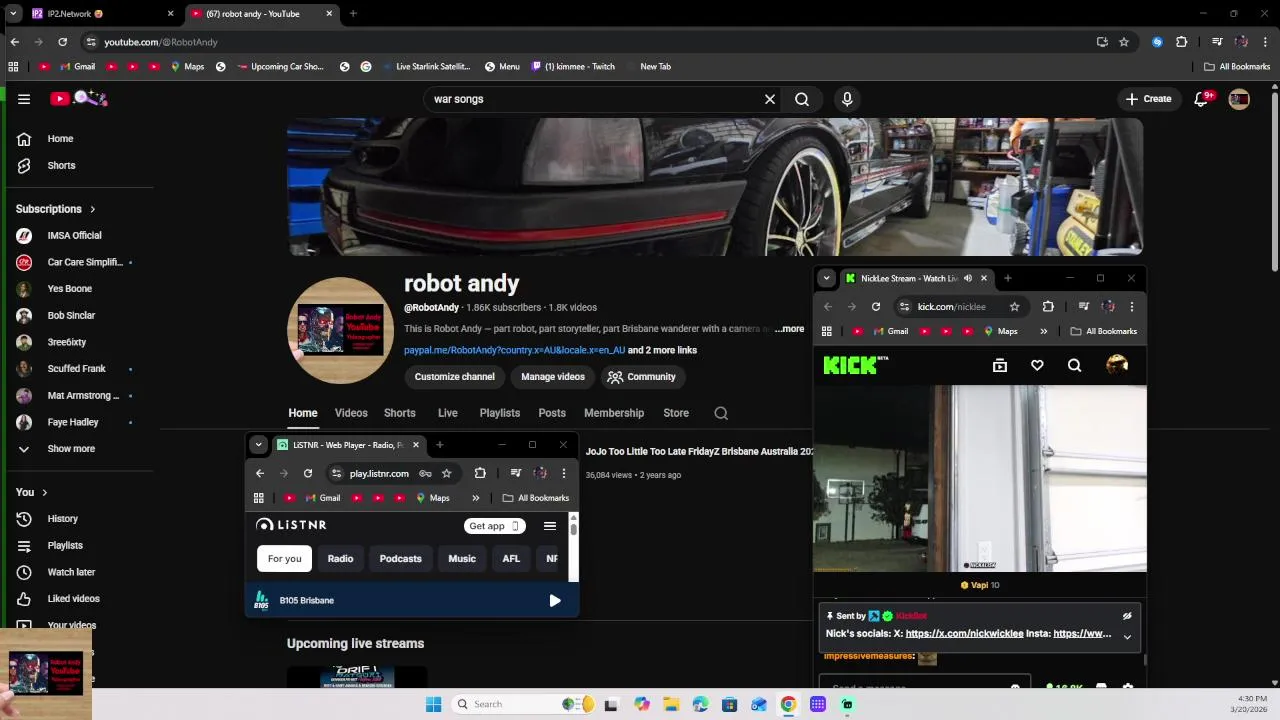View site information for youtube.com
The height and width of the screenshot is (720, 1280).
pos(91,42)
